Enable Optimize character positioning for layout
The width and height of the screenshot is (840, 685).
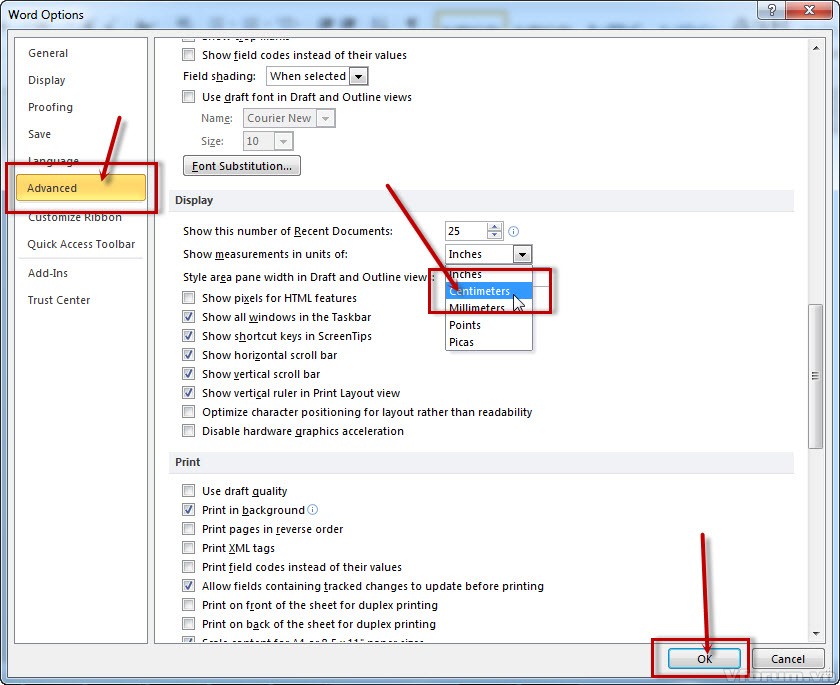tap(189, 412)
